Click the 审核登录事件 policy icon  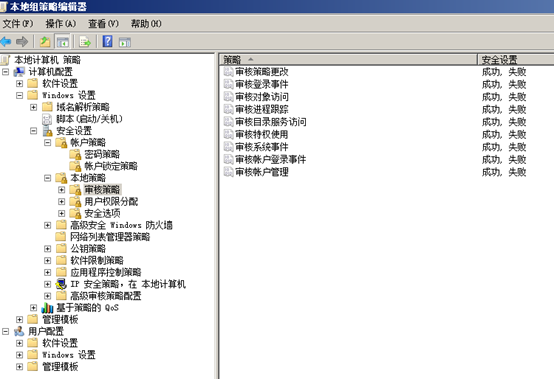tap(229, 84)
